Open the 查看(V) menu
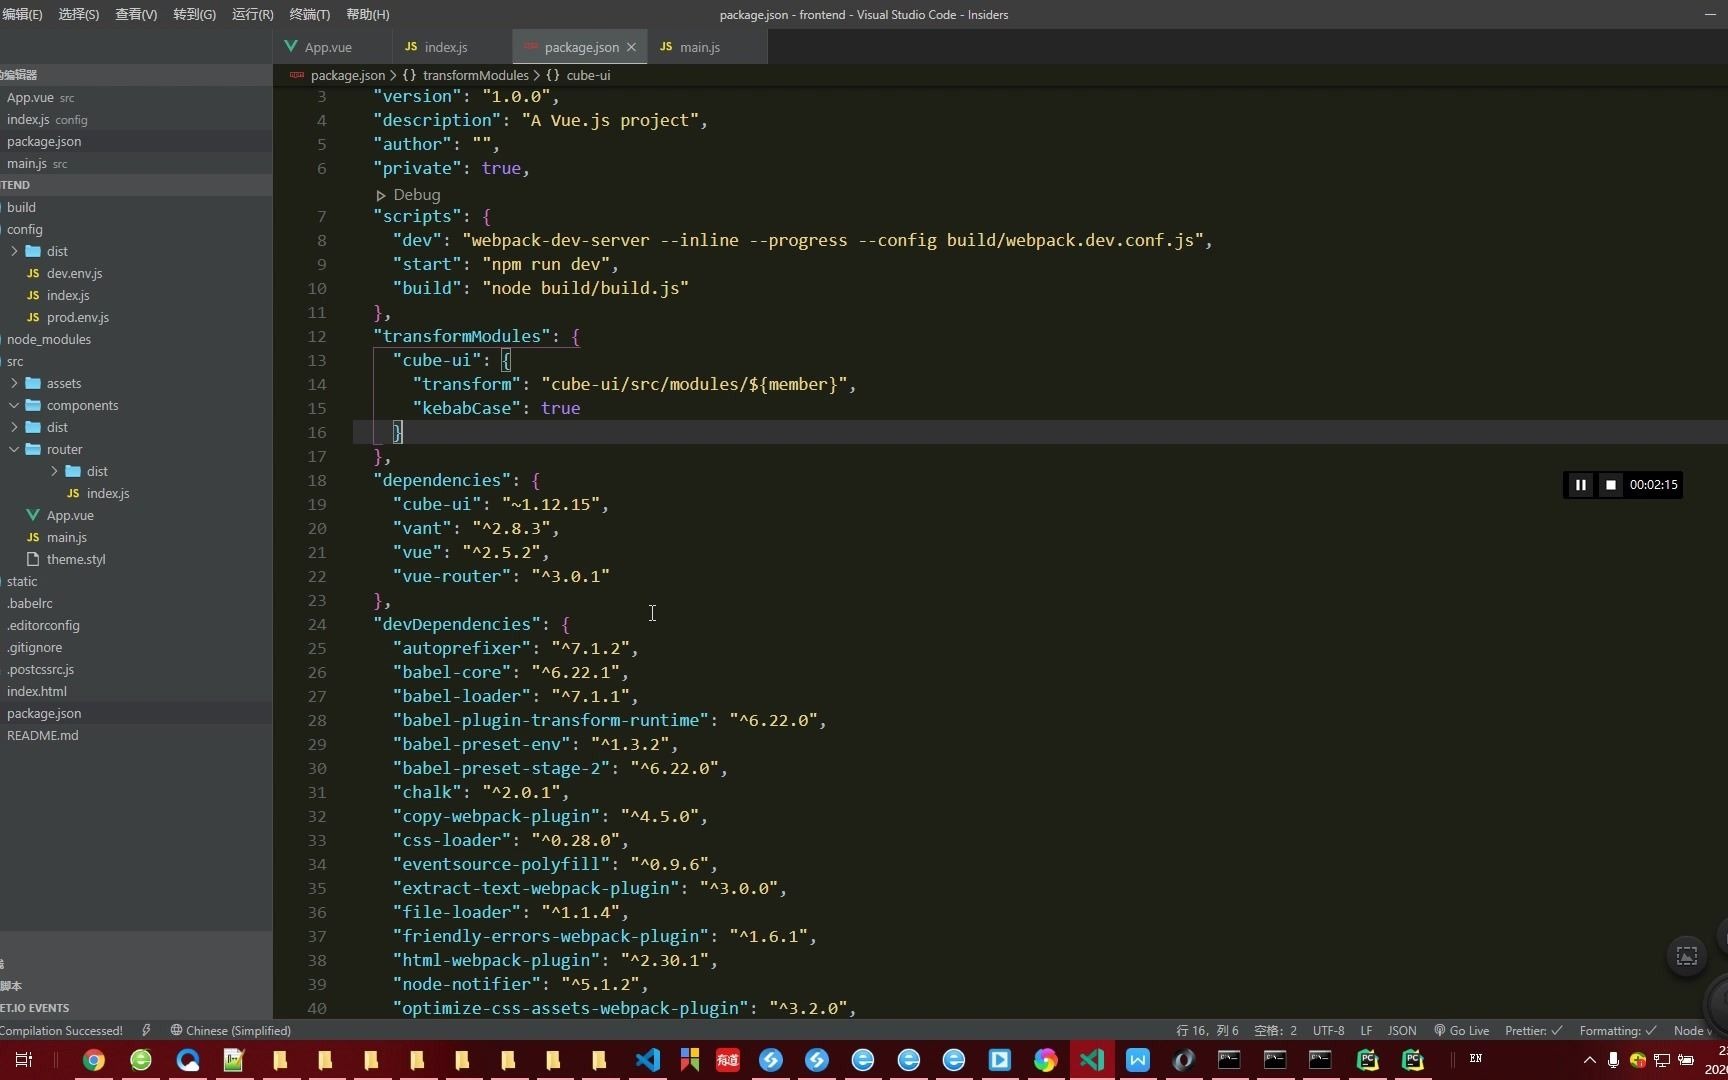1728x1080 pixels. click(x=136, y=14)
